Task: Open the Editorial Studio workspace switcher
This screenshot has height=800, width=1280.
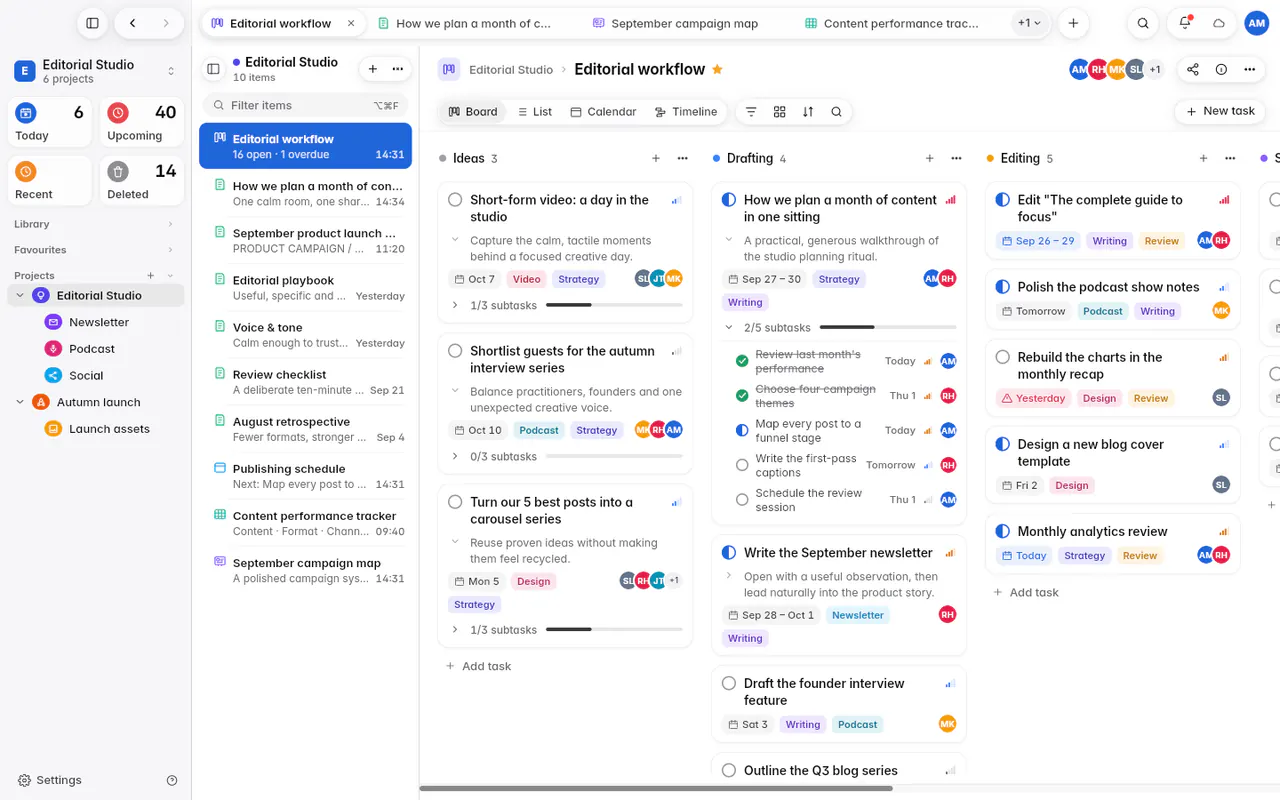Action: [95, 71]
